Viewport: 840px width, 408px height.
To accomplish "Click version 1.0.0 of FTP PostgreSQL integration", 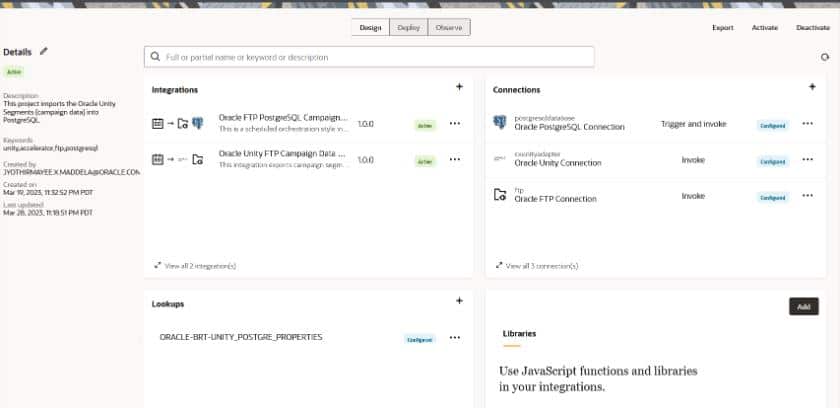I will tap(365, 124).
